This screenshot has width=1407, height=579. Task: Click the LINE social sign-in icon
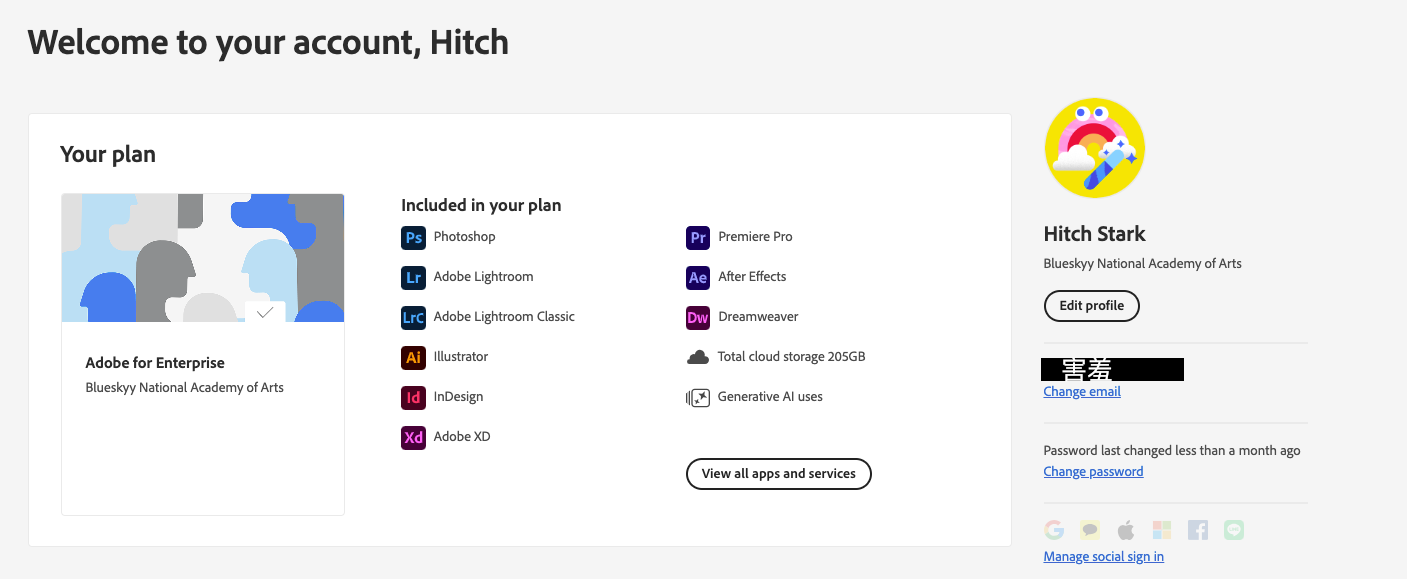1234,530
